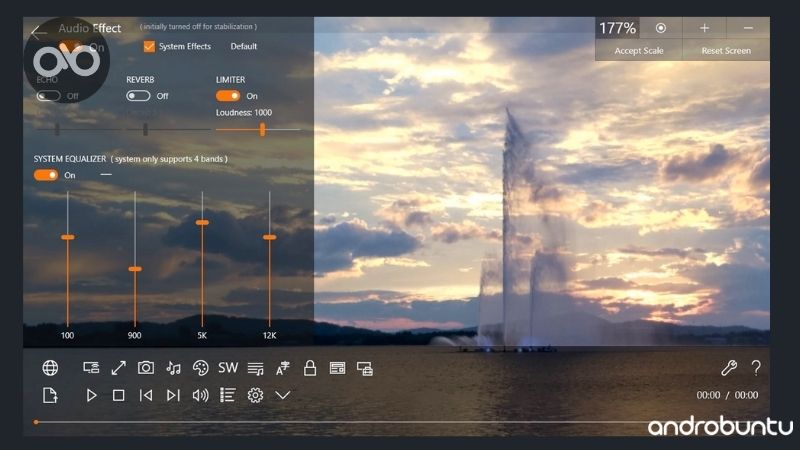The image size is (800, 450).
Task: Open the color palette icon
Action: (201, 368)
